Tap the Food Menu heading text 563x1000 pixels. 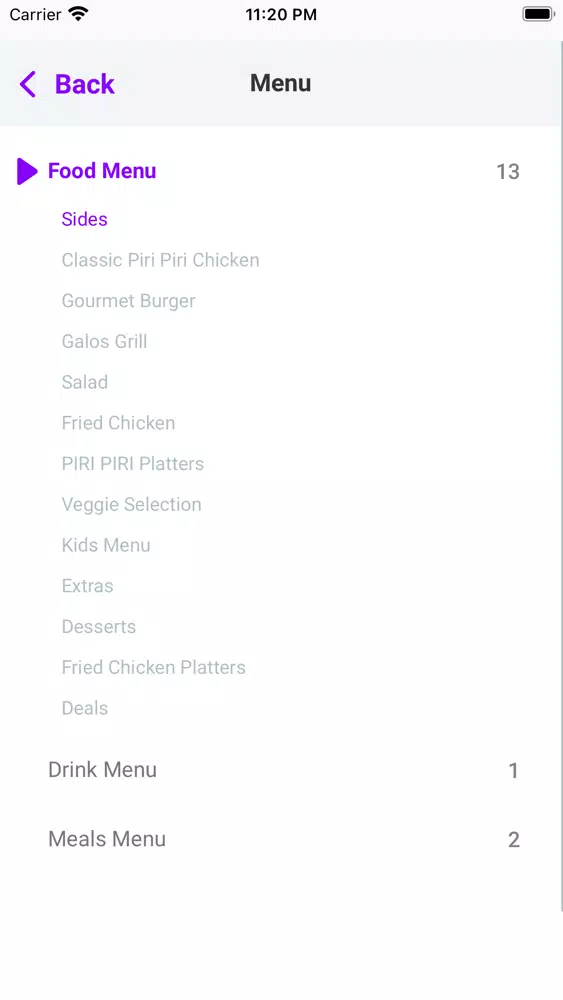102,171
